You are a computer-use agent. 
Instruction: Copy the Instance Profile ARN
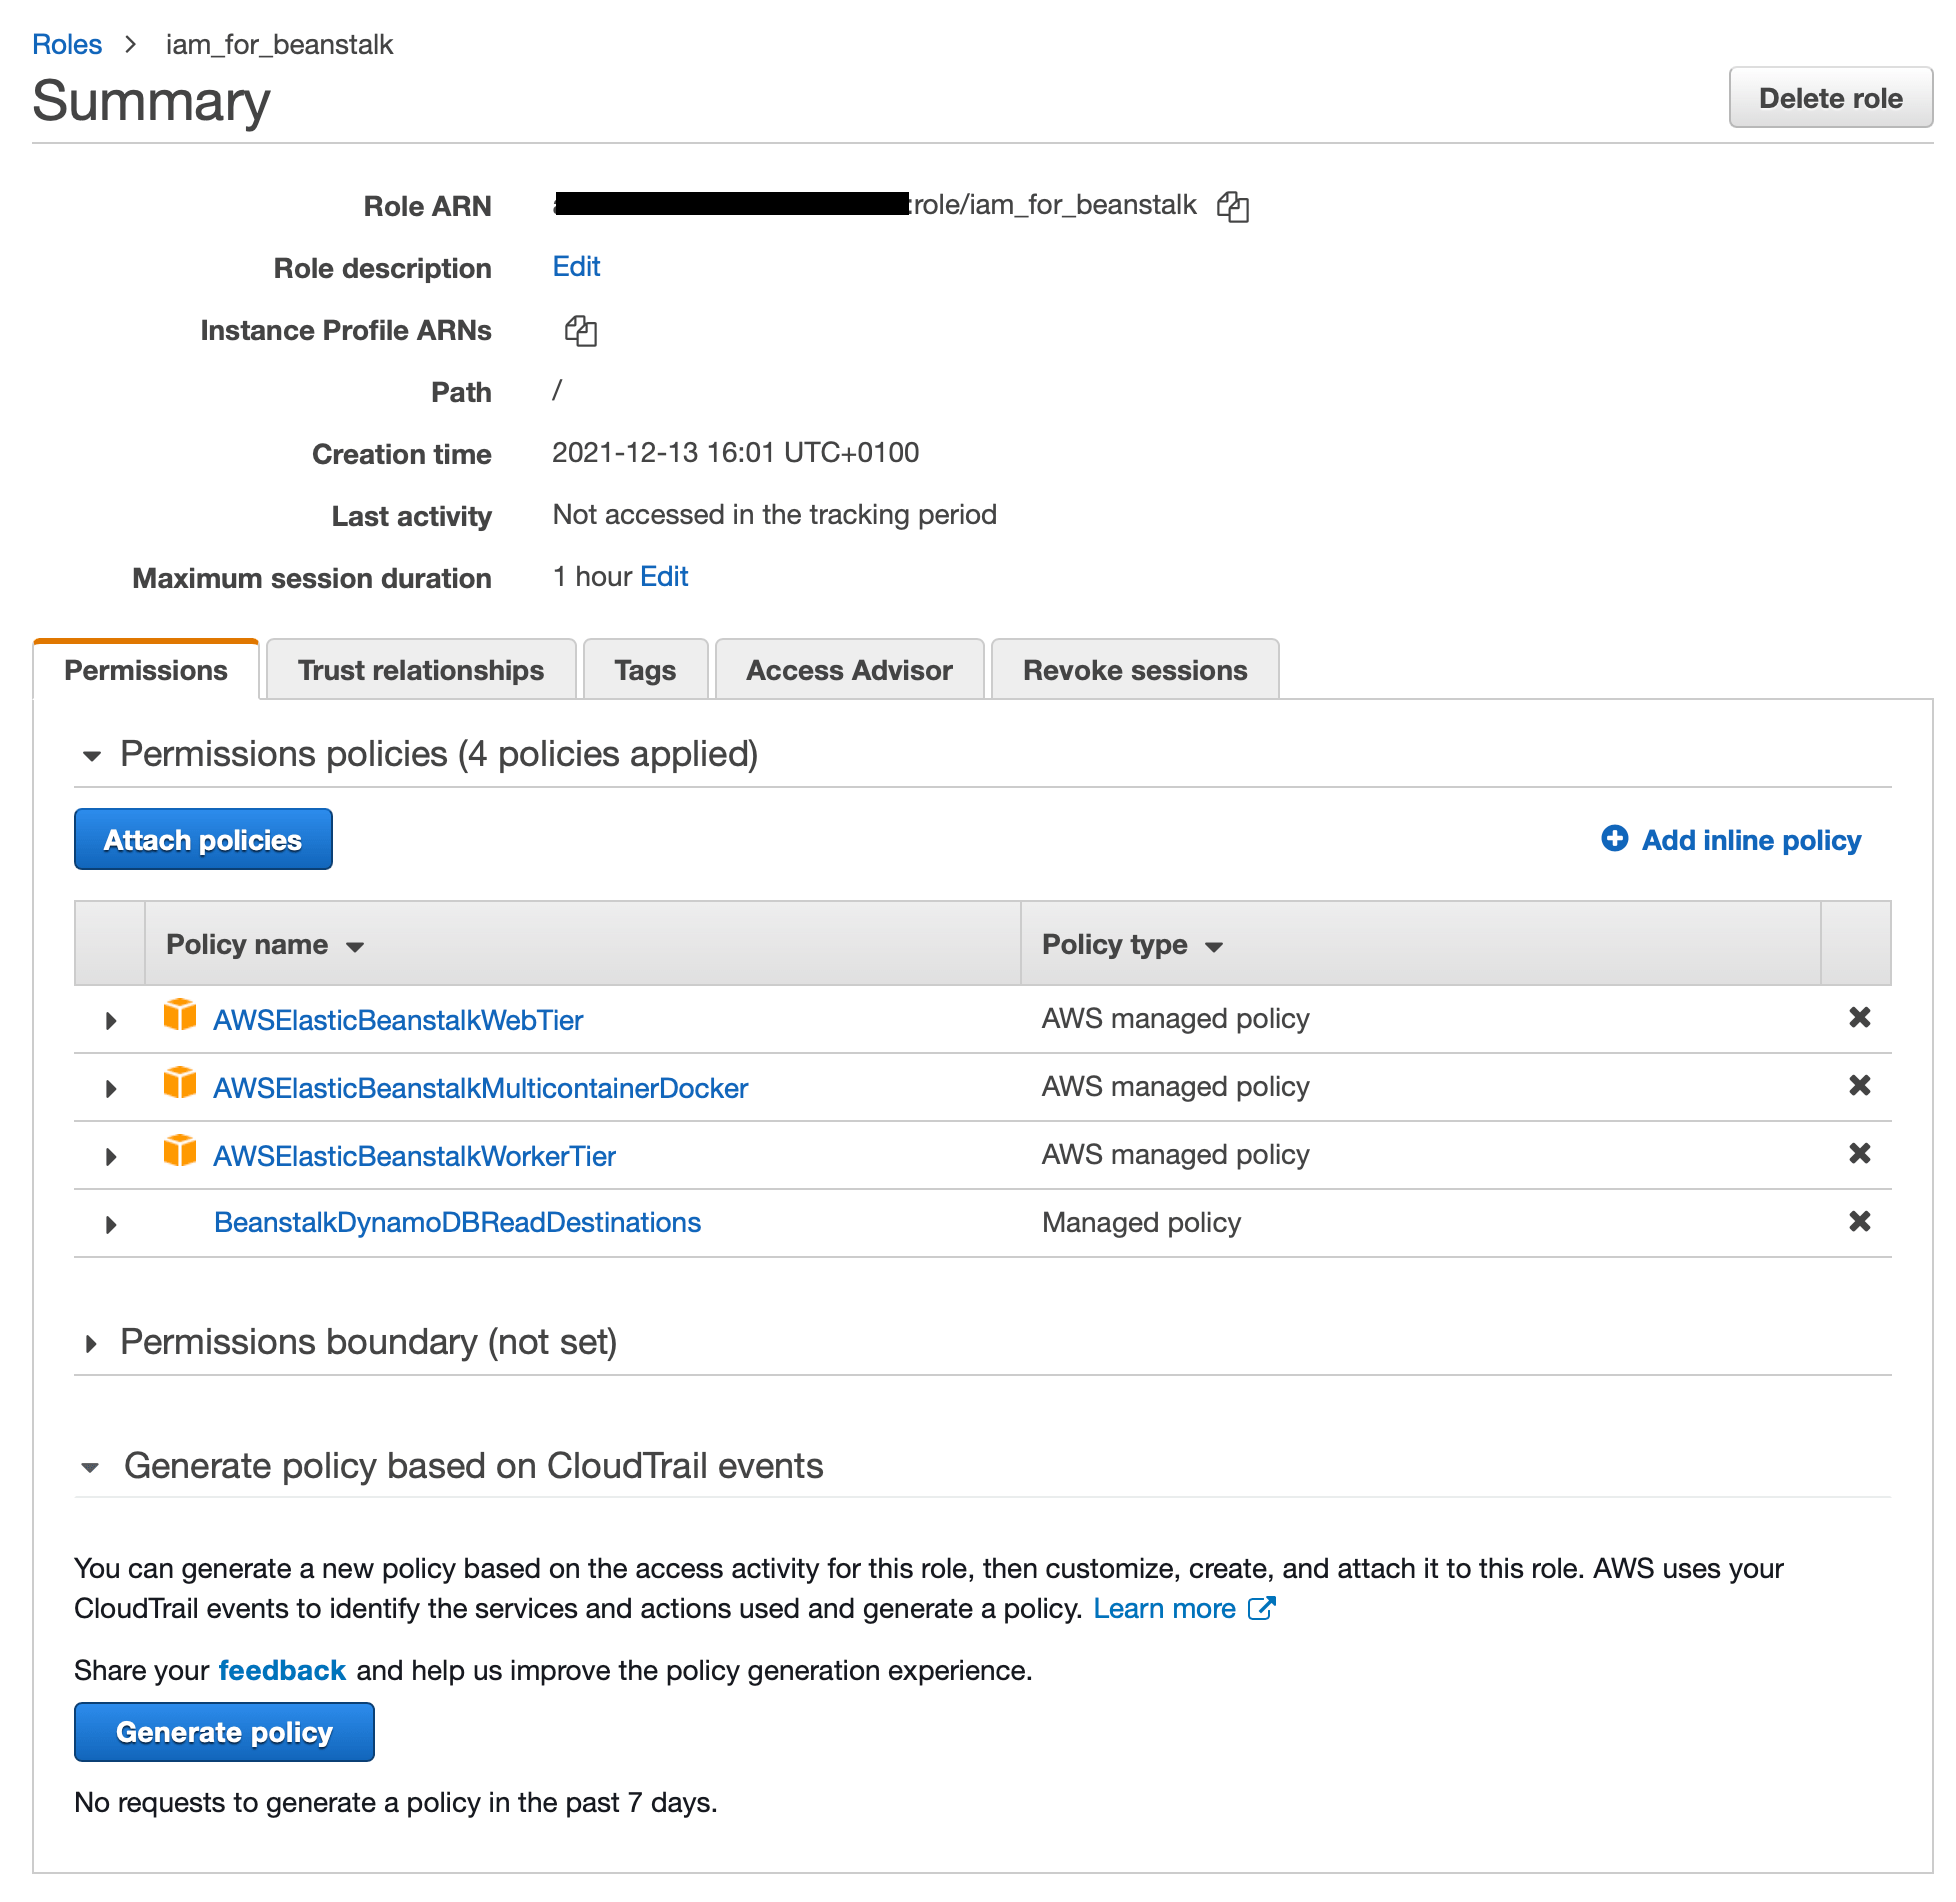[580, 330]
